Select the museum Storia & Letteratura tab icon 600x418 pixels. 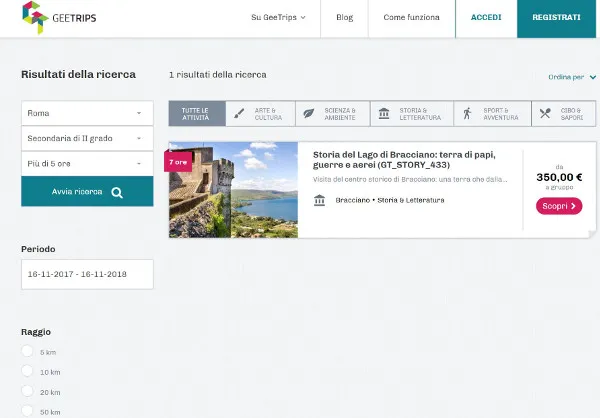(x=384, y=114)
